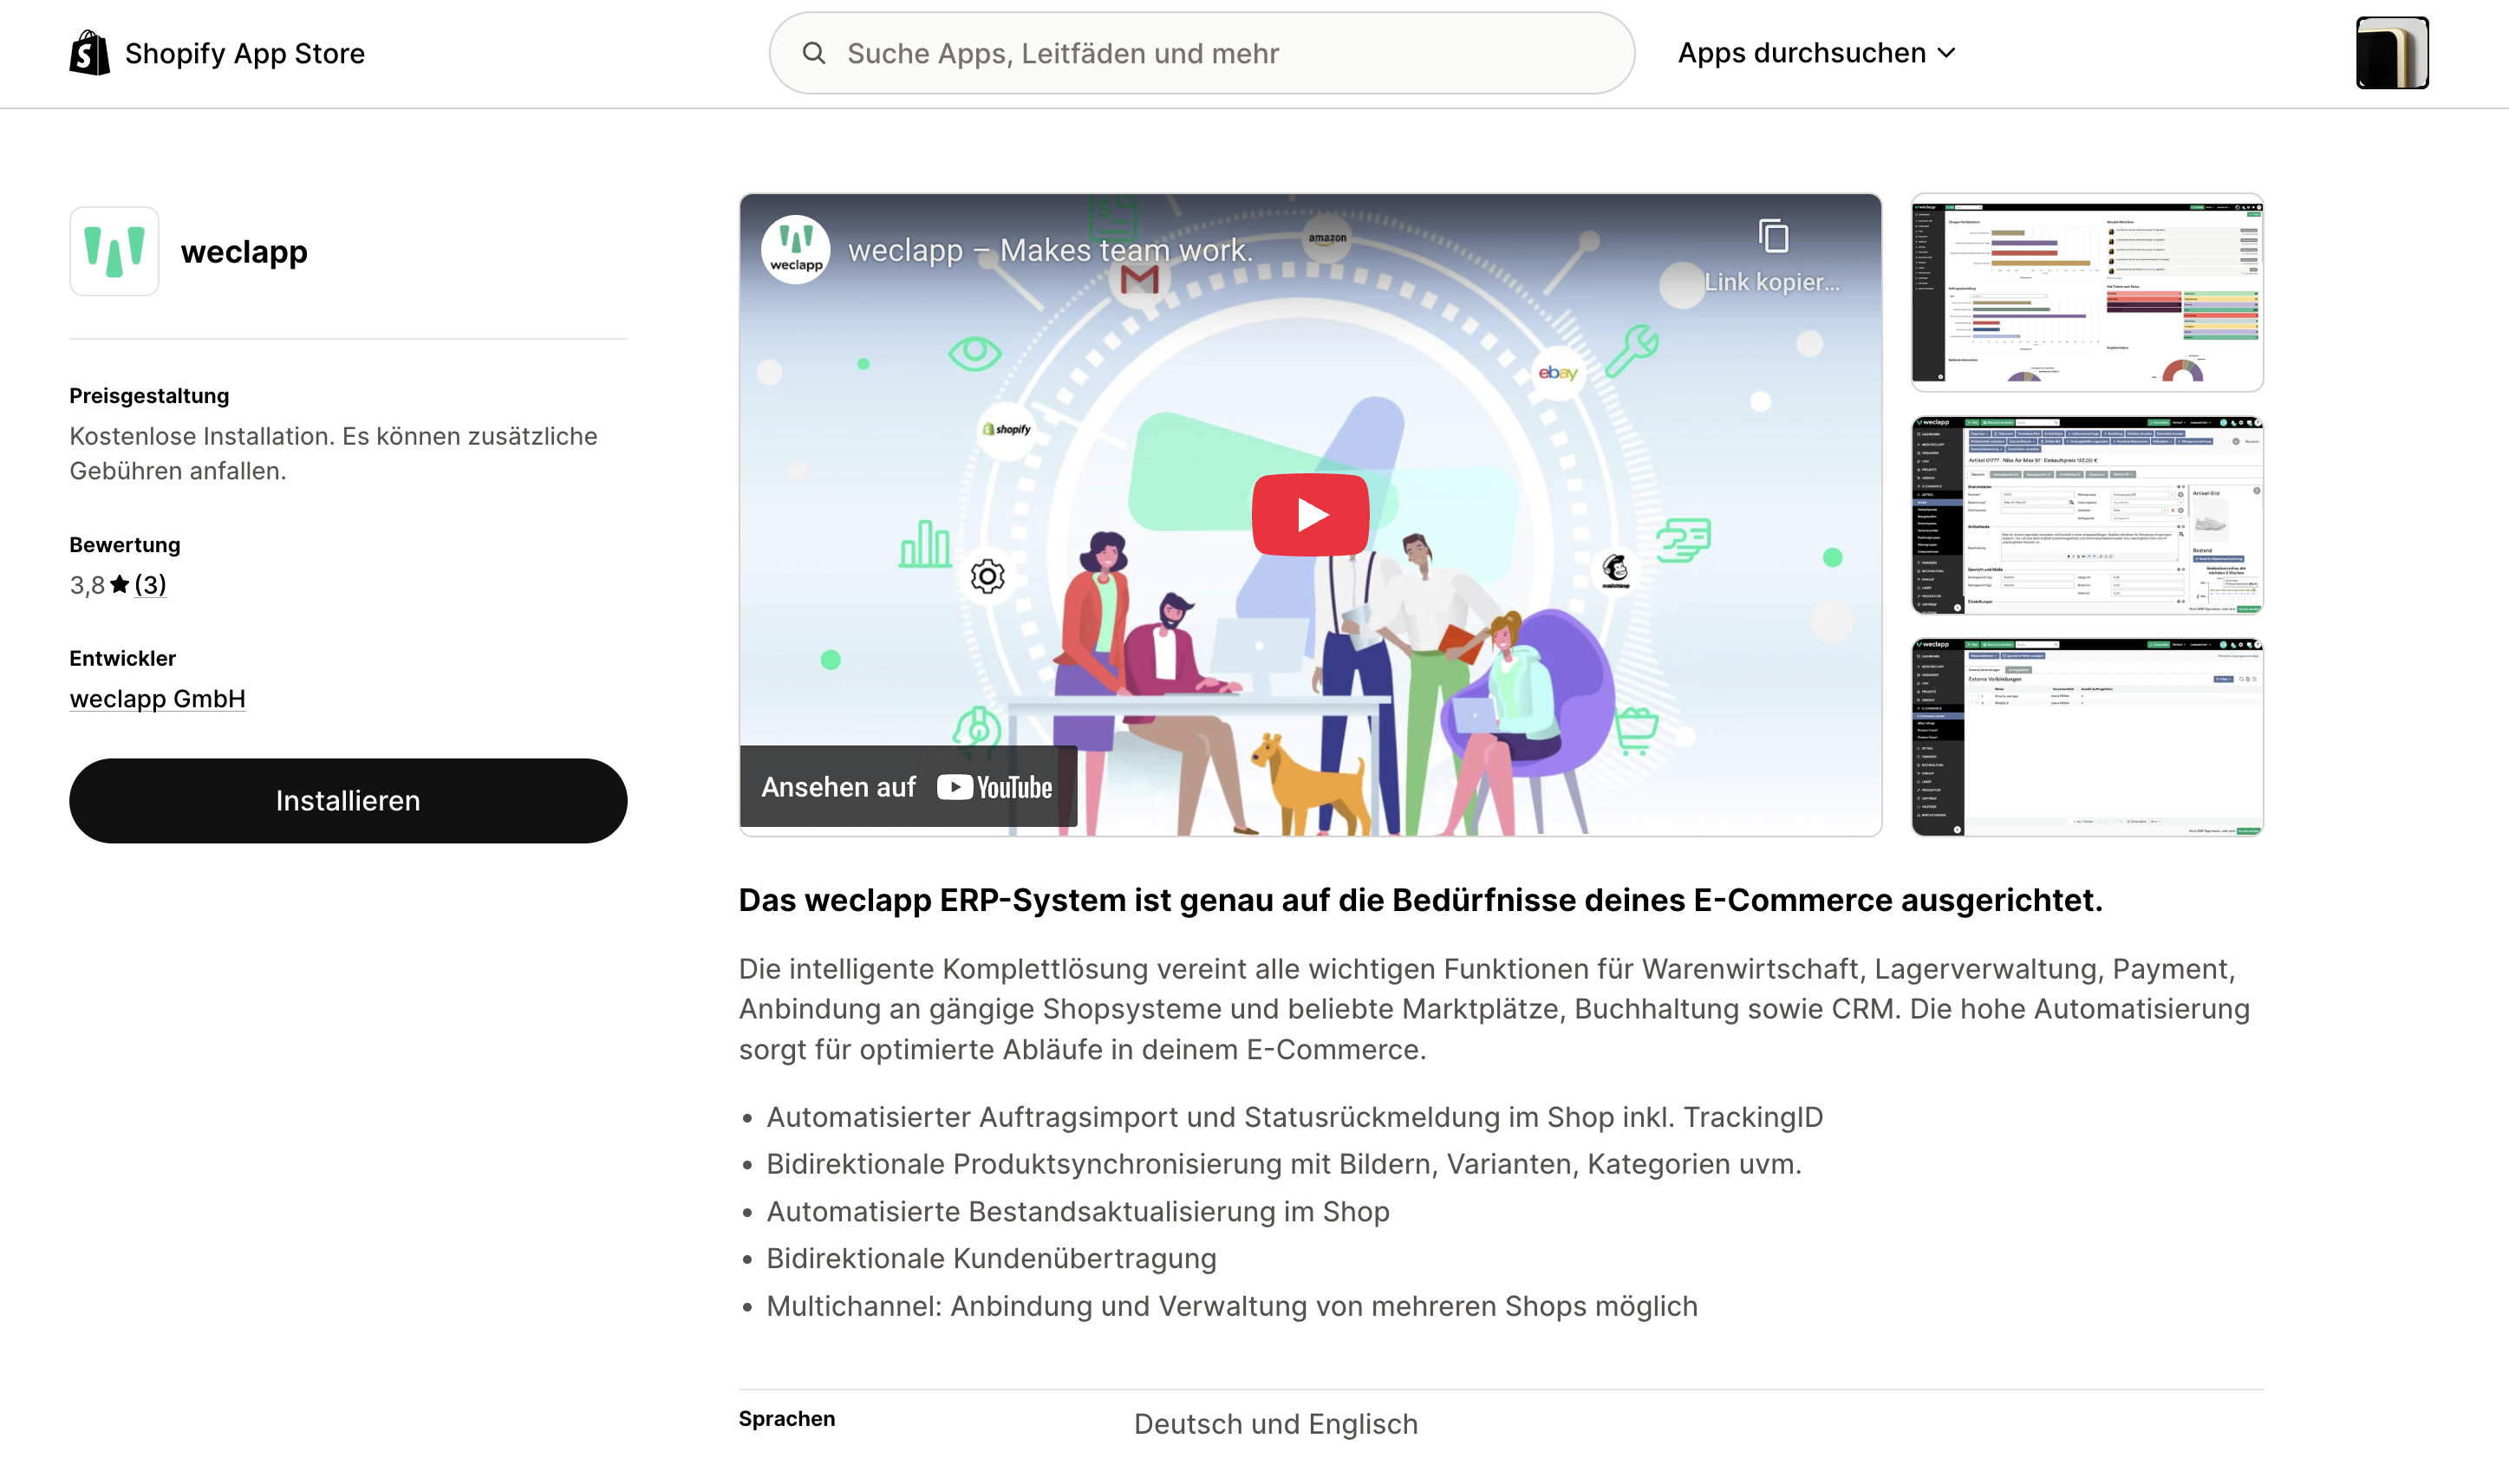Click the rating star icon

click(x=120, y=584)
